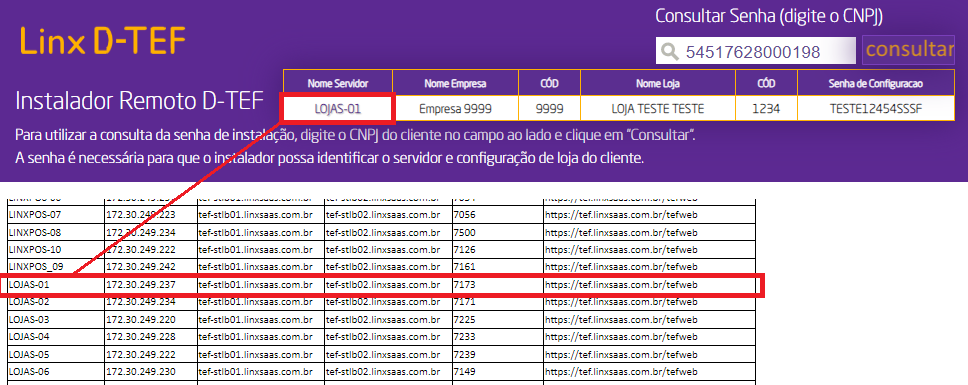This screenshot has width=968, height=385.
Task: Click tef-stlb02 host in LOJAS-01 row
Action: click(382, 285)
